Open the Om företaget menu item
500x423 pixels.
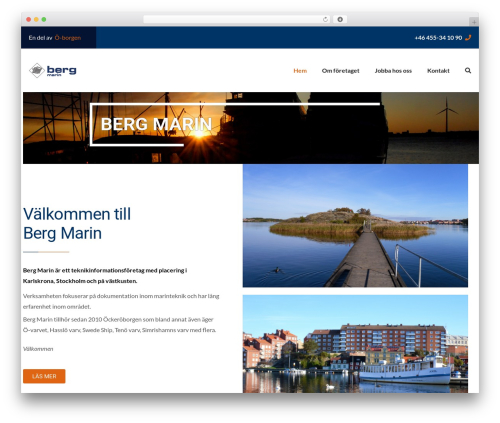point(340,71)
